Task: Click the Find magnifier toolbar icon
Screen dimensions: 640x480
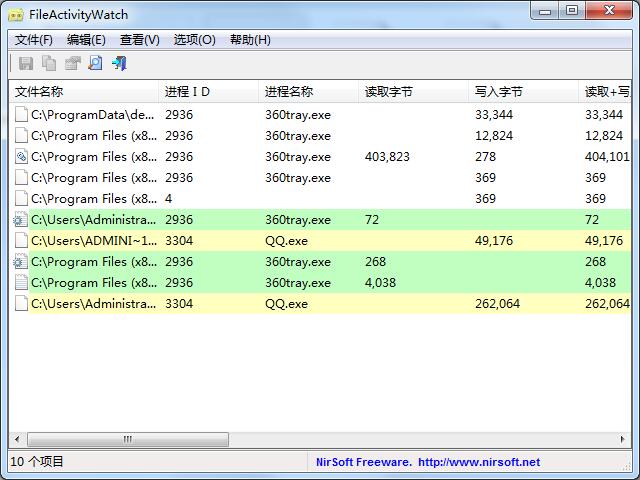Action: [95, 64]
